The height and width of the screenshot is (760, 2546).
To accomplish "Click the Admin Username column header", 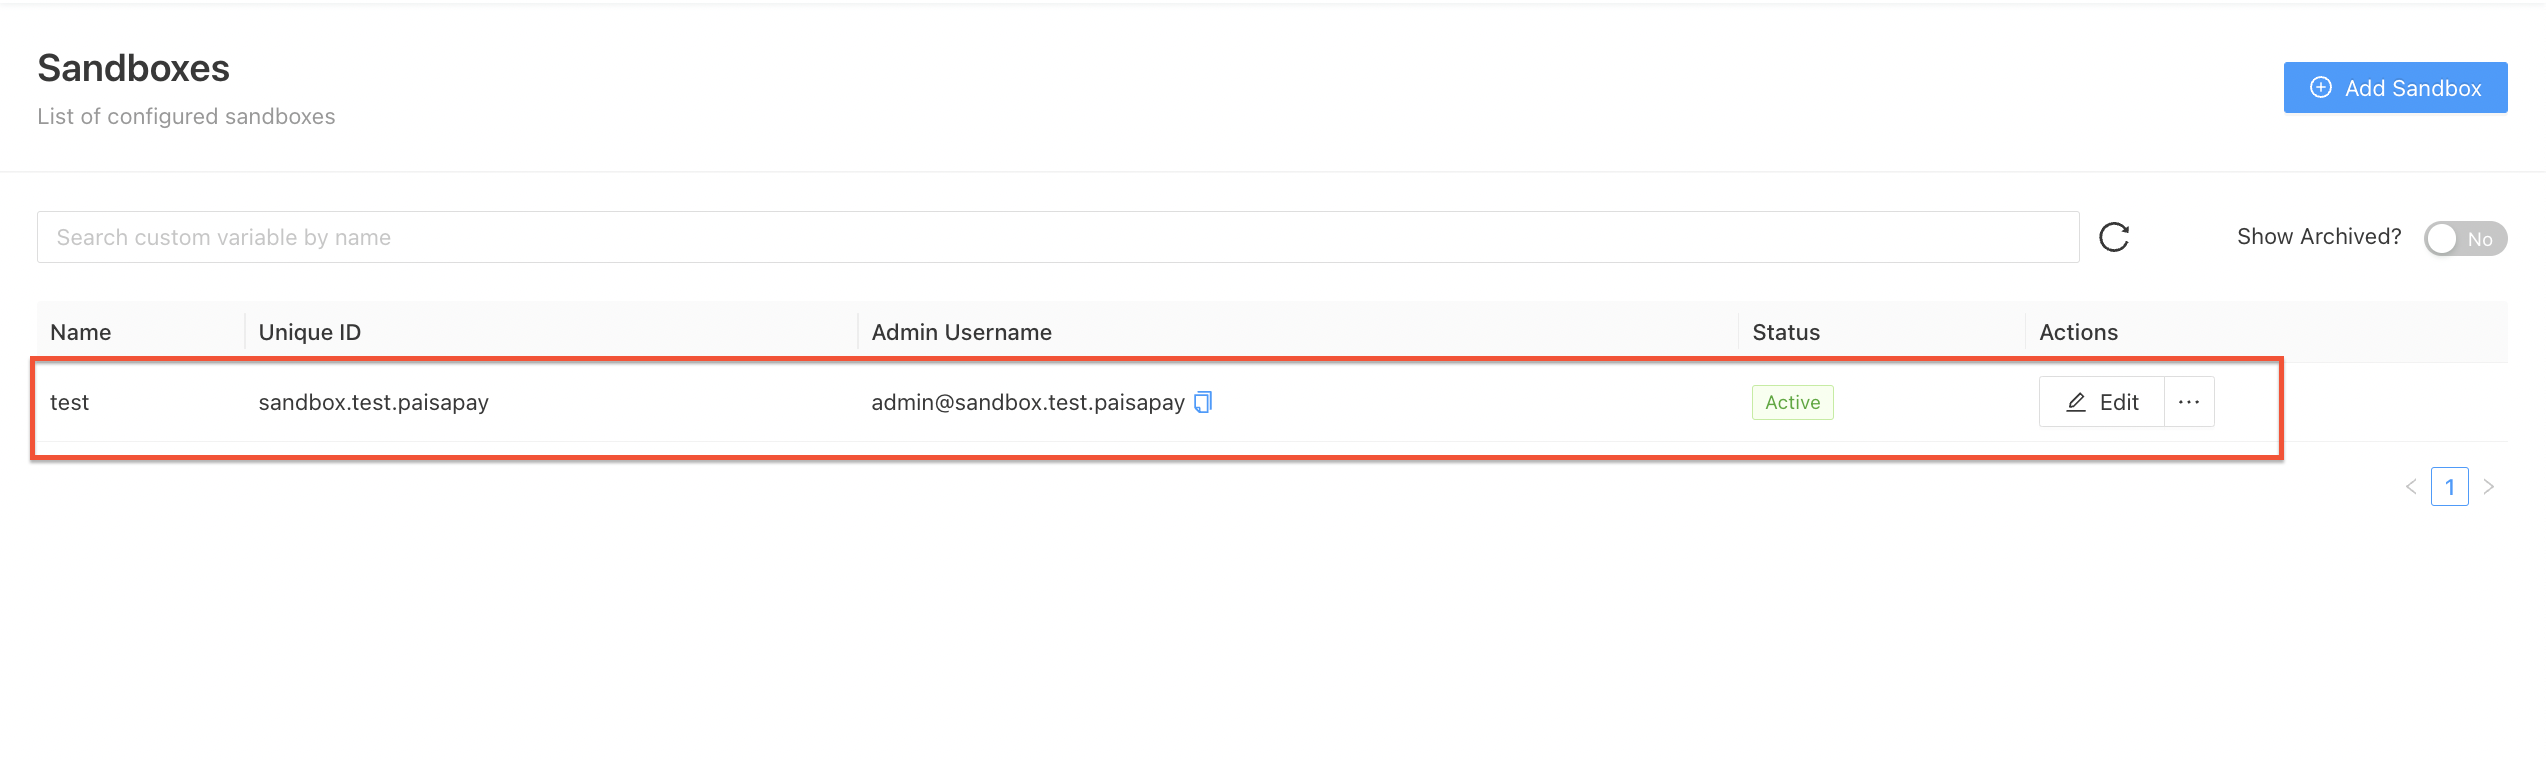I will (961, 332).
